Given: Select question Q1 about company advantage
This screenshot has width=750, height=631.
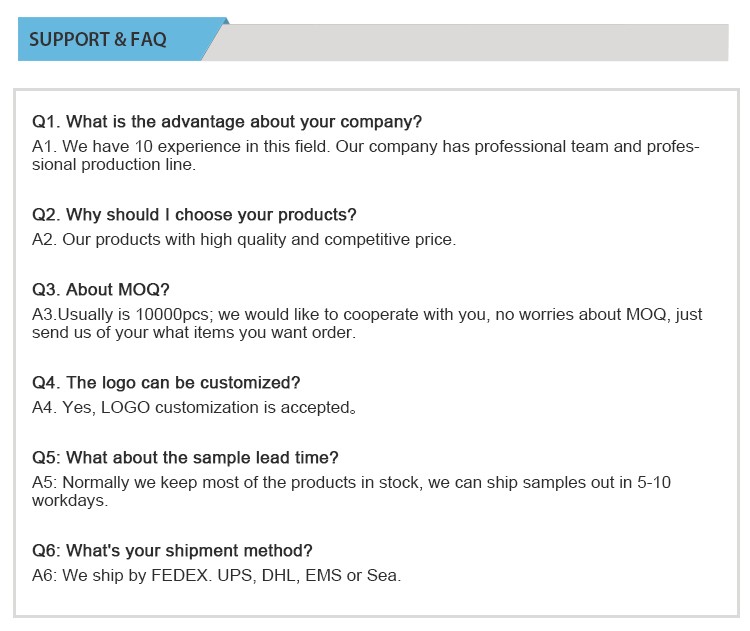Looking at the screenshot, I should 227,122.
